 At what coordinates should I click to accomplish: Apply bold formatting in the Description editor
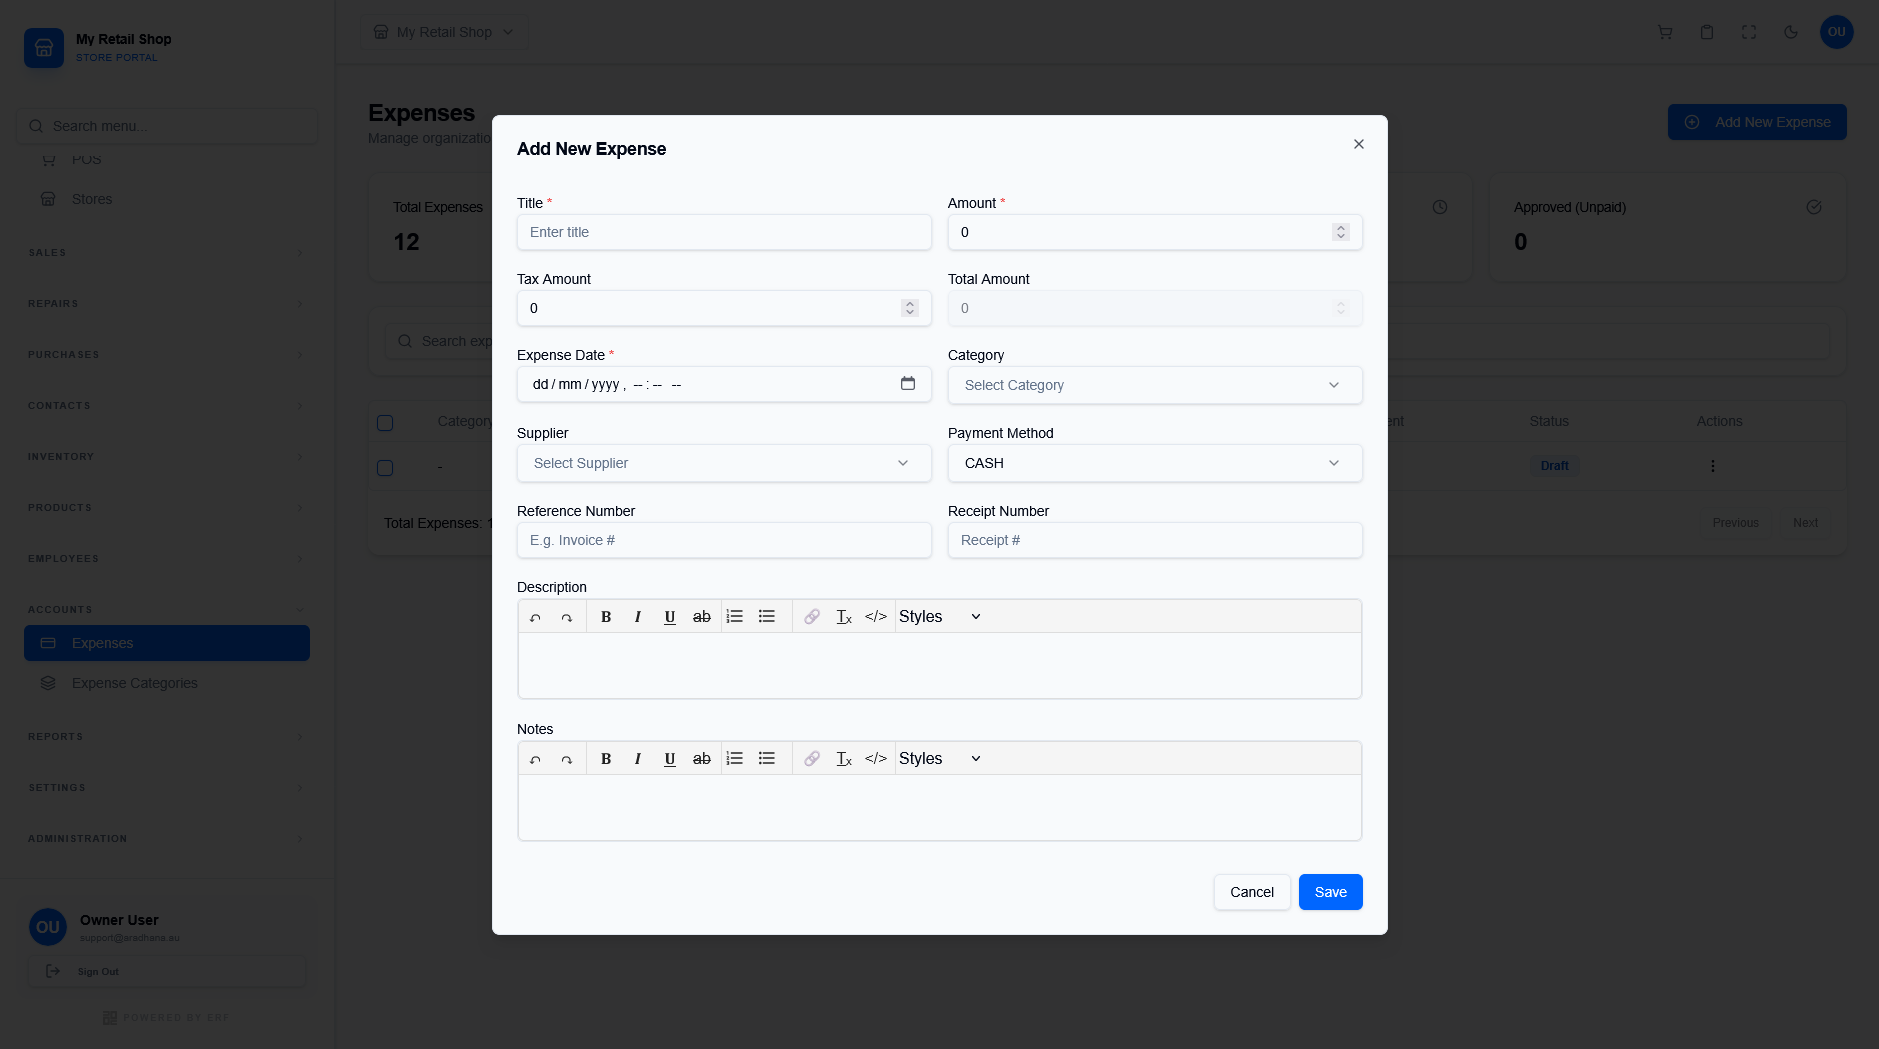click(x=605, y=616)
